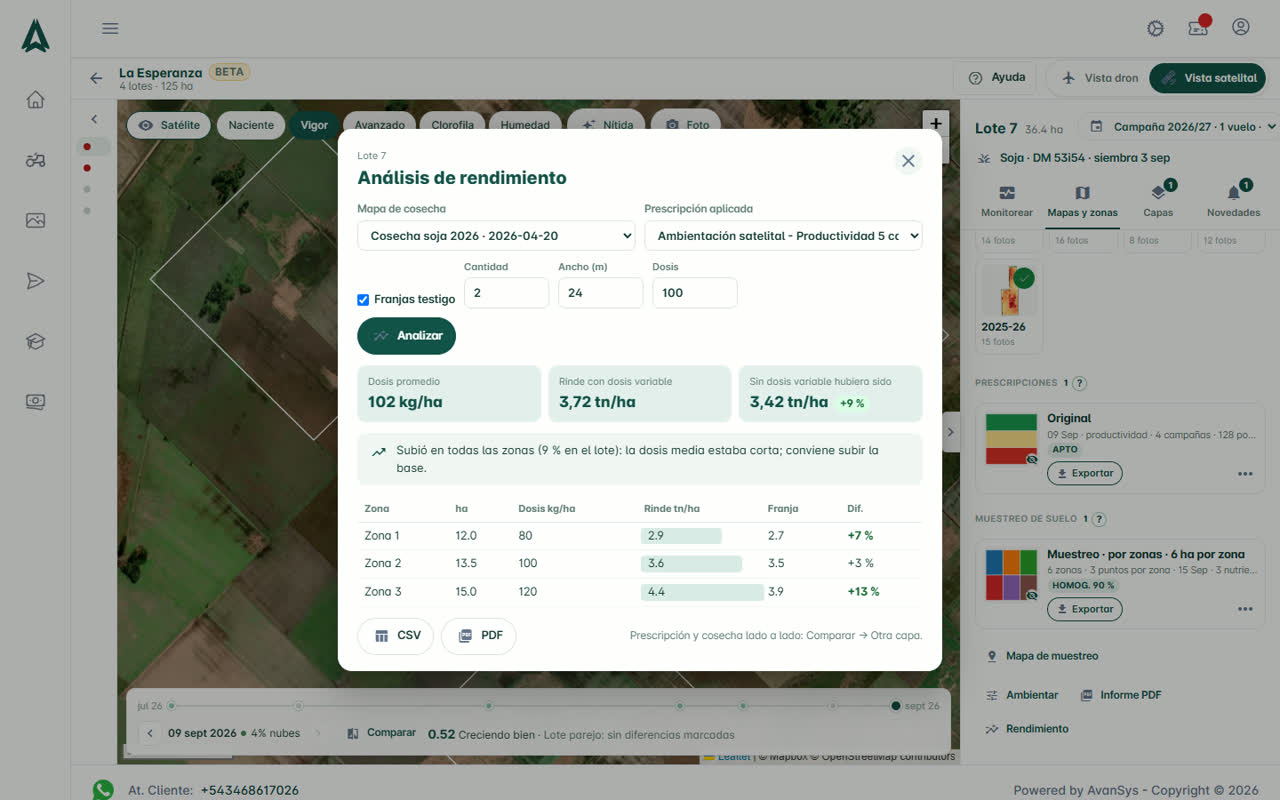Open the WhatsApp customer support icon
1280x800 pixels.
tap(103, 790)
